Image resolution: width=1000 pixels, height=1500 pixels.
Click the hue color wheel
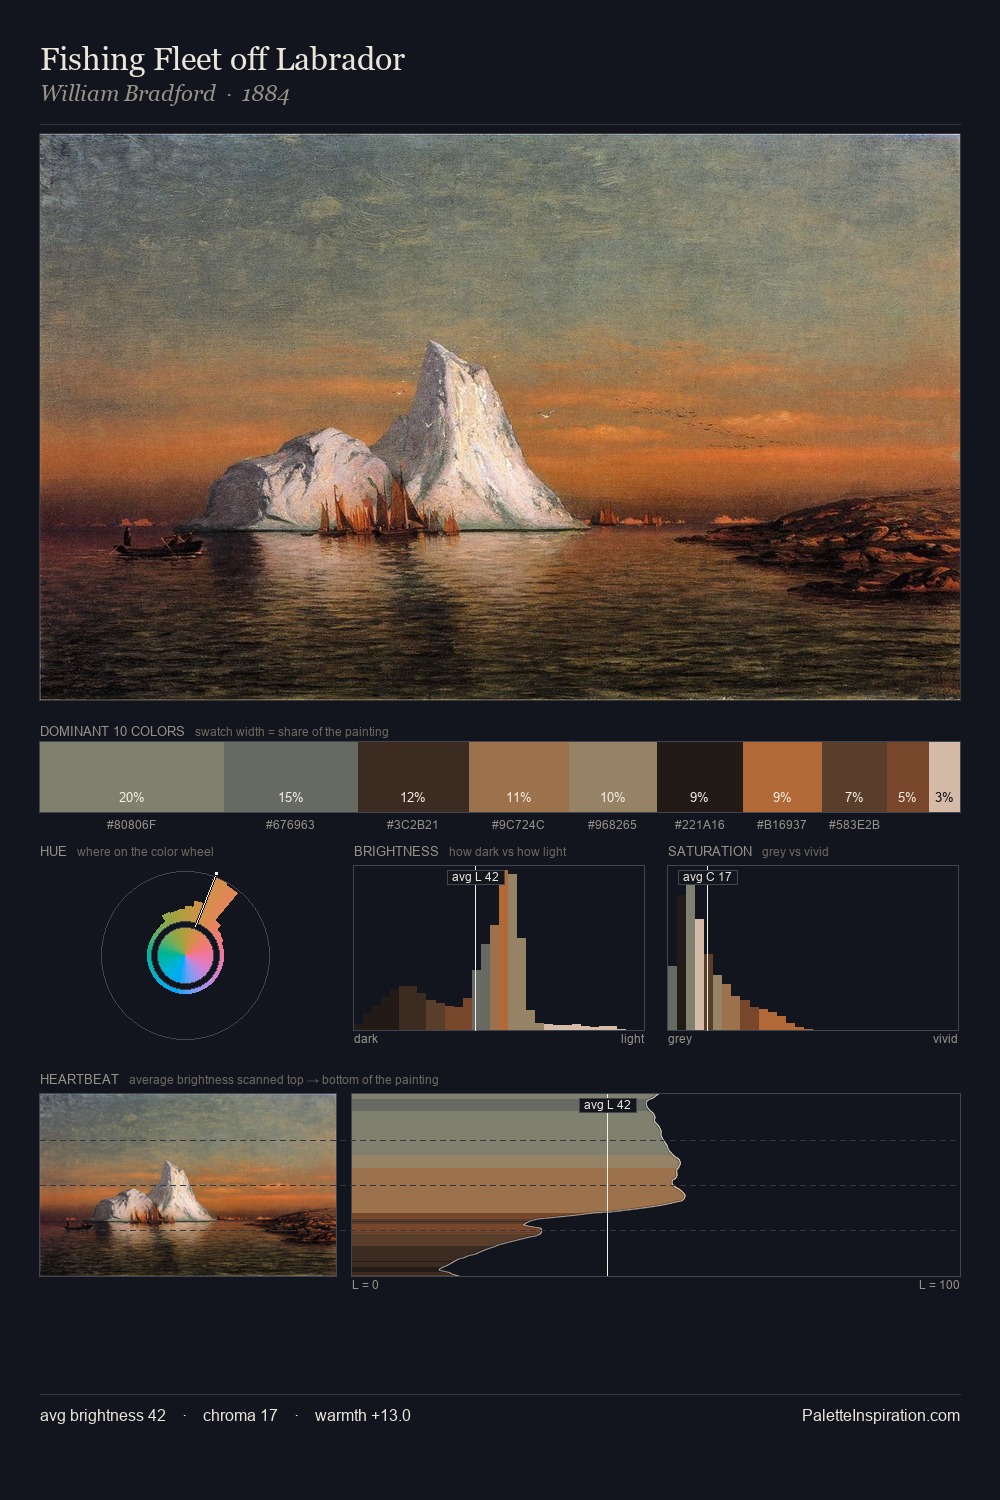pyautogui.click(x=185, y=955)
